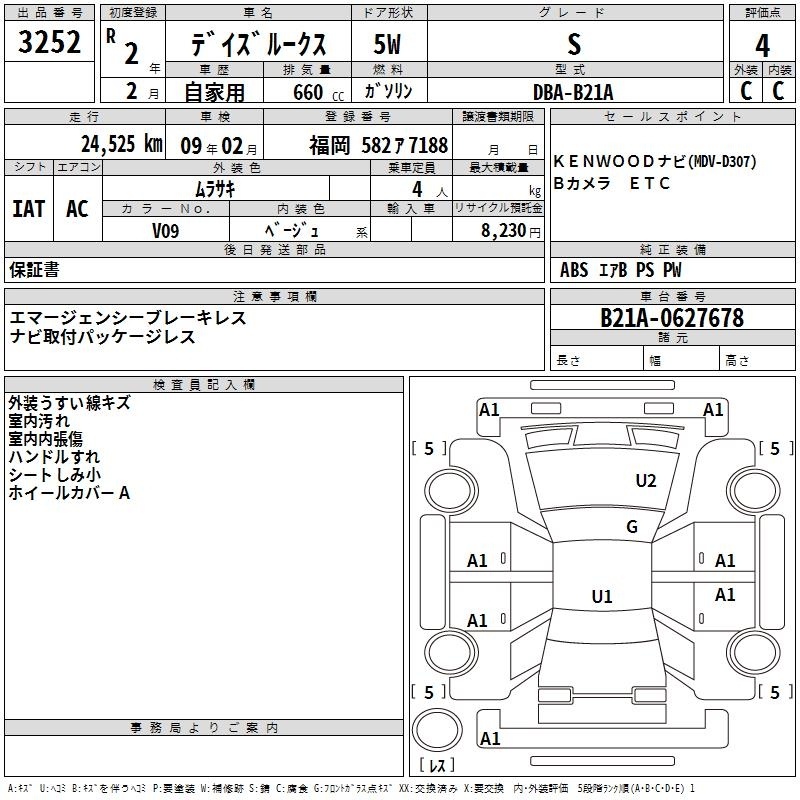Click the 諸元 header
The height and width of the screenshot is (800, 800).
pyautogui.click(x=672, y=337)
